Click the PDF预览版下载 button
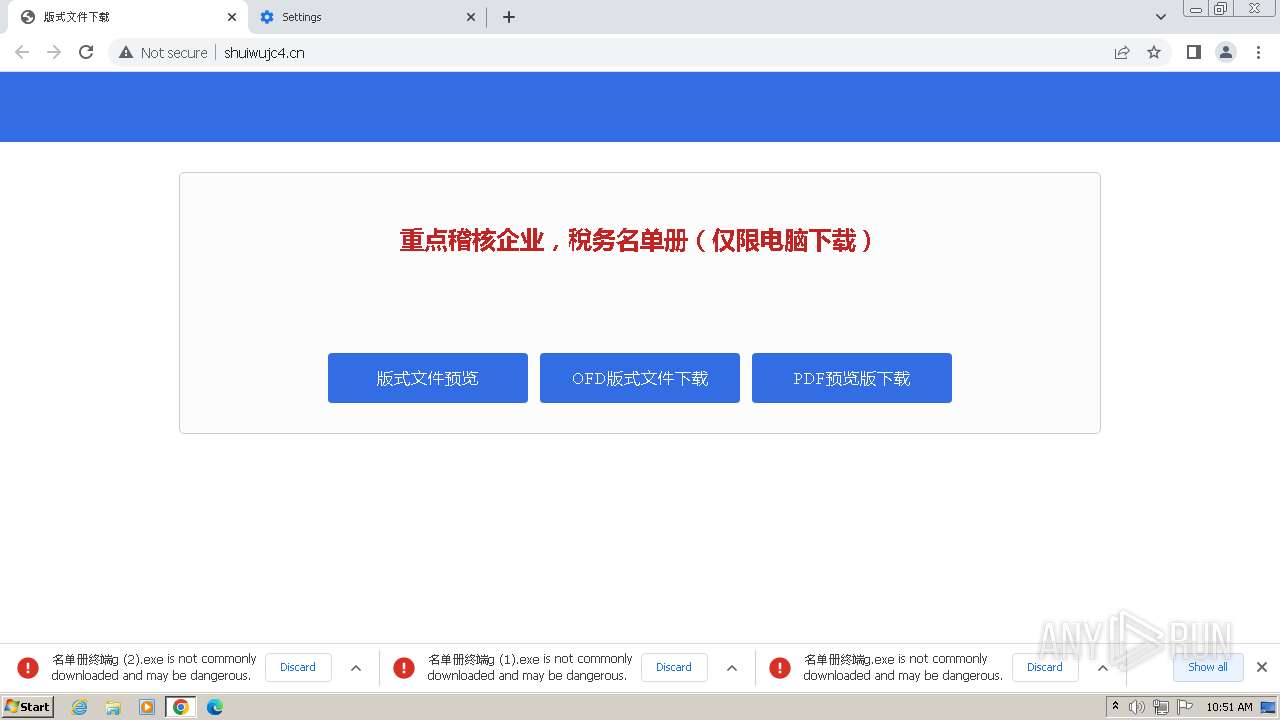This screenshot has height=720, width=1280. click(852, 378)
